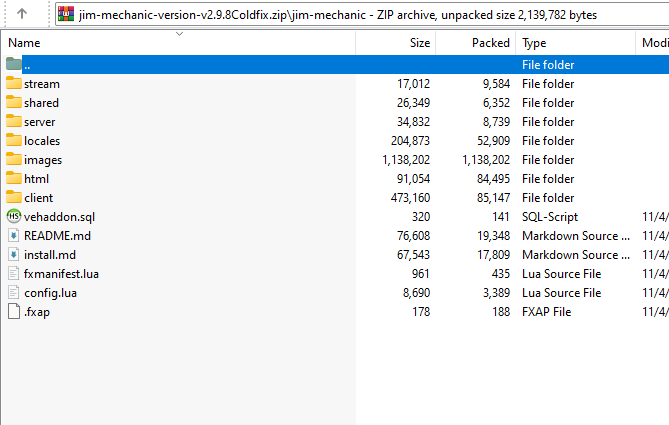Select the 'images' folder name
Image resolution: width=669 pixels, height=425 pixels.
[43, 160]
